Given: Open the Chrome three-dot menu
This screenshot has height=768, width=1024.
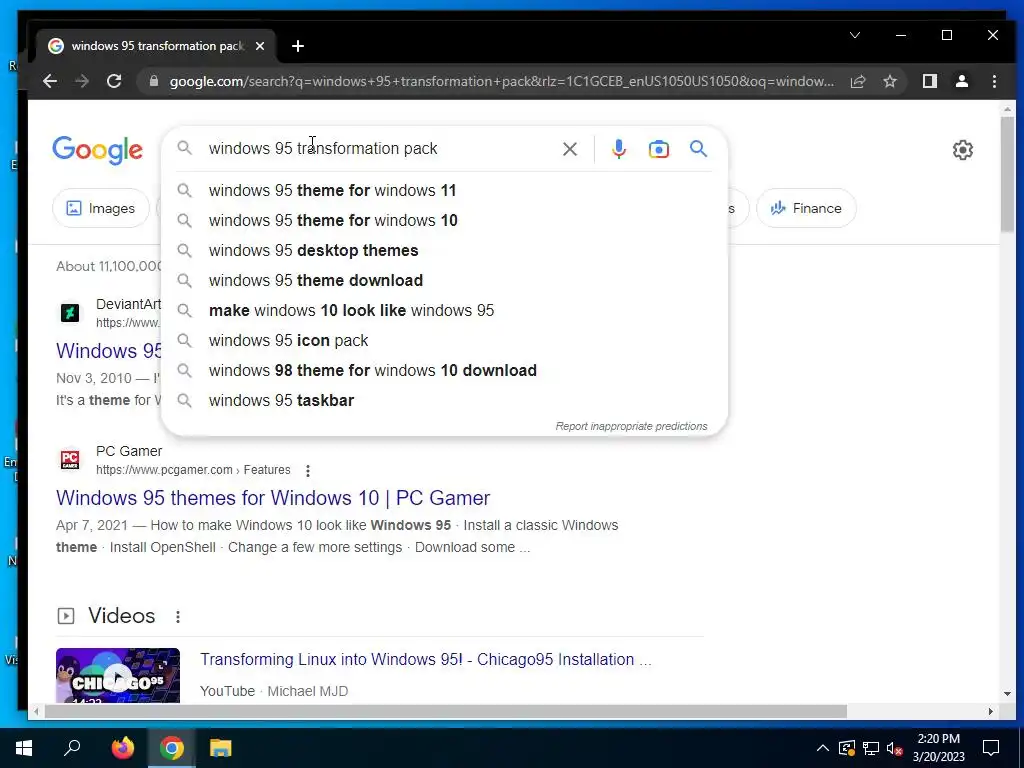Looking at the screenshot, I should point(994,81).
